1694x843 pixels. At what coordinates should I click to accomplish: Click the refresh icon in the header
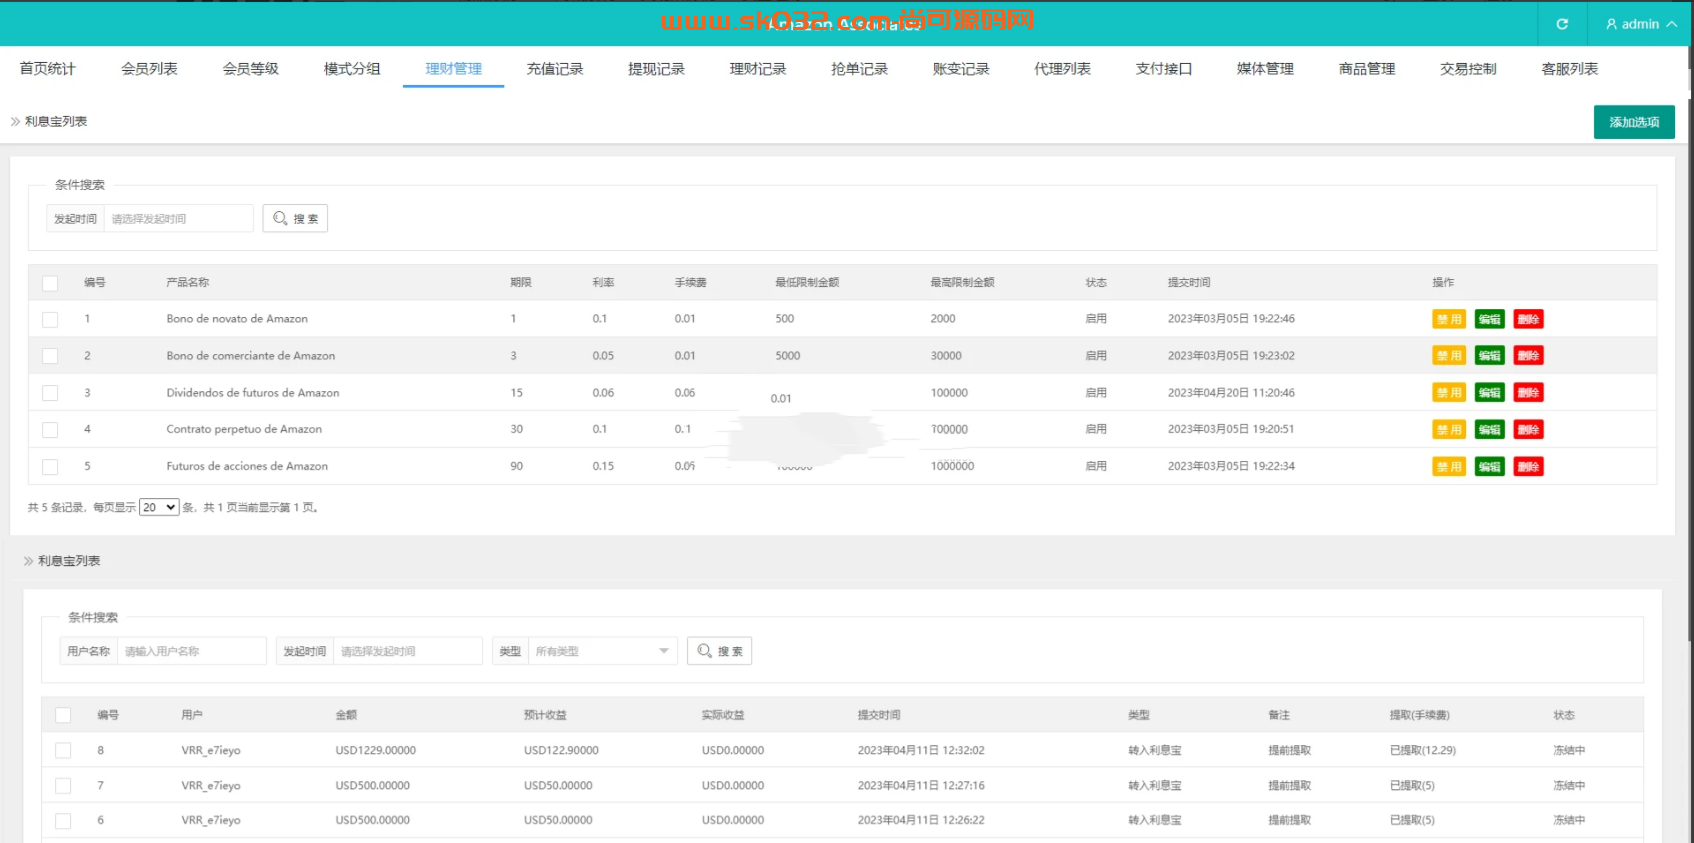(1562, 24)
